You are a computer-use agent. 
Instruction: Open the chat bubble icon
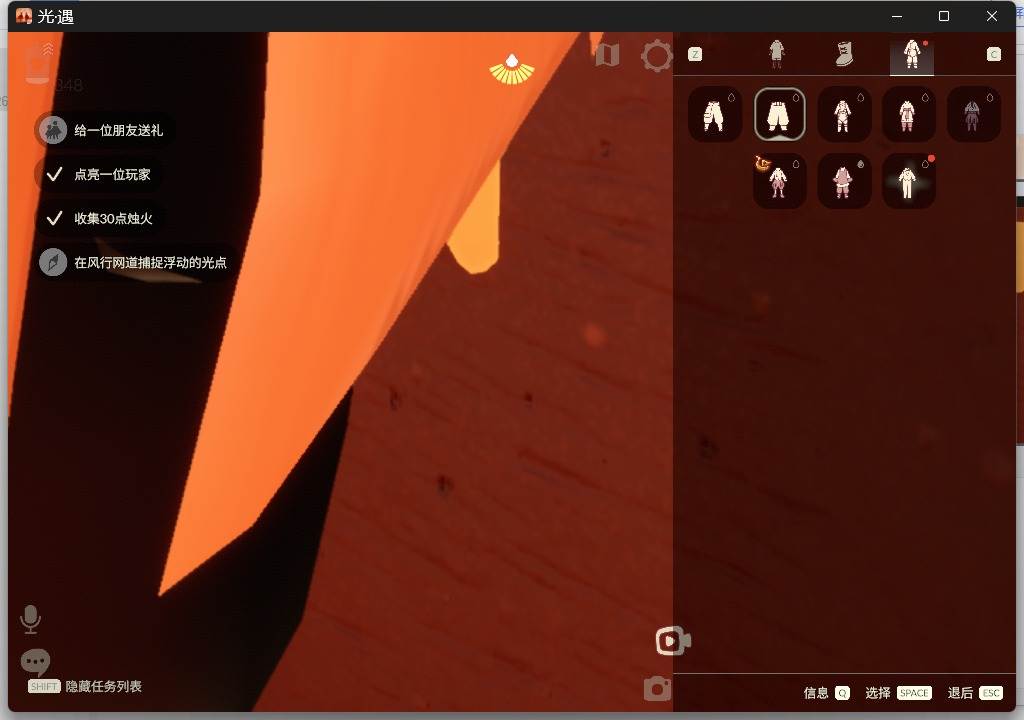35,663
